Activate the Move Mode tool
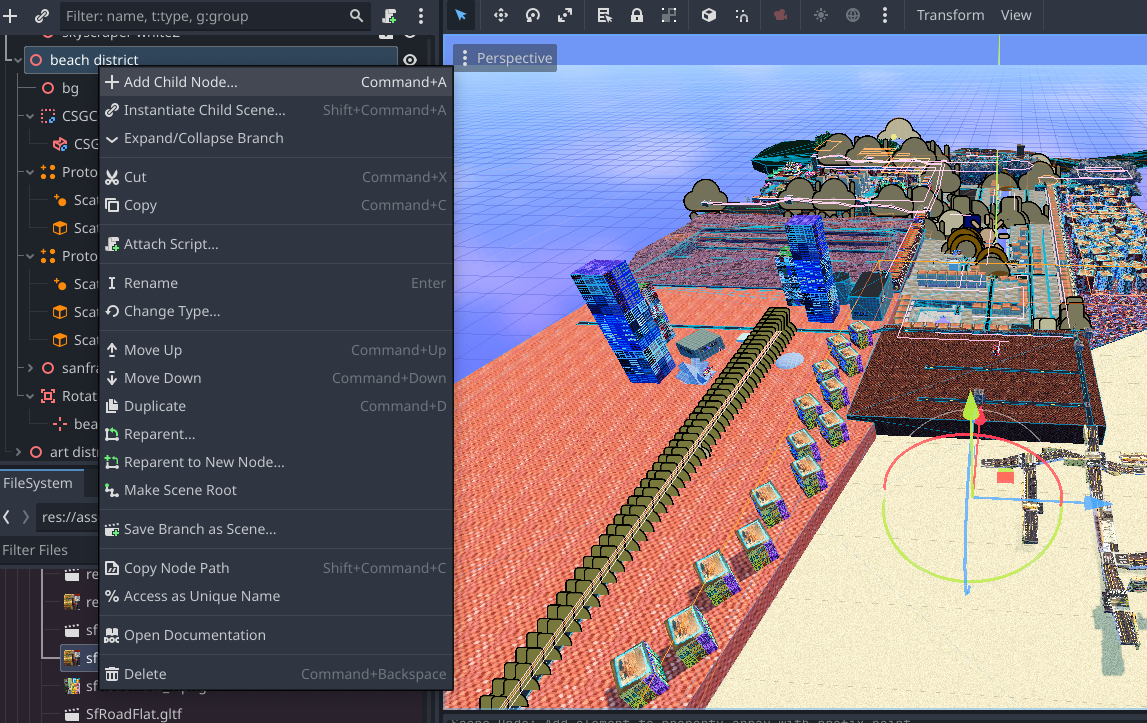The image size is (1147, 723). [501, 15]
